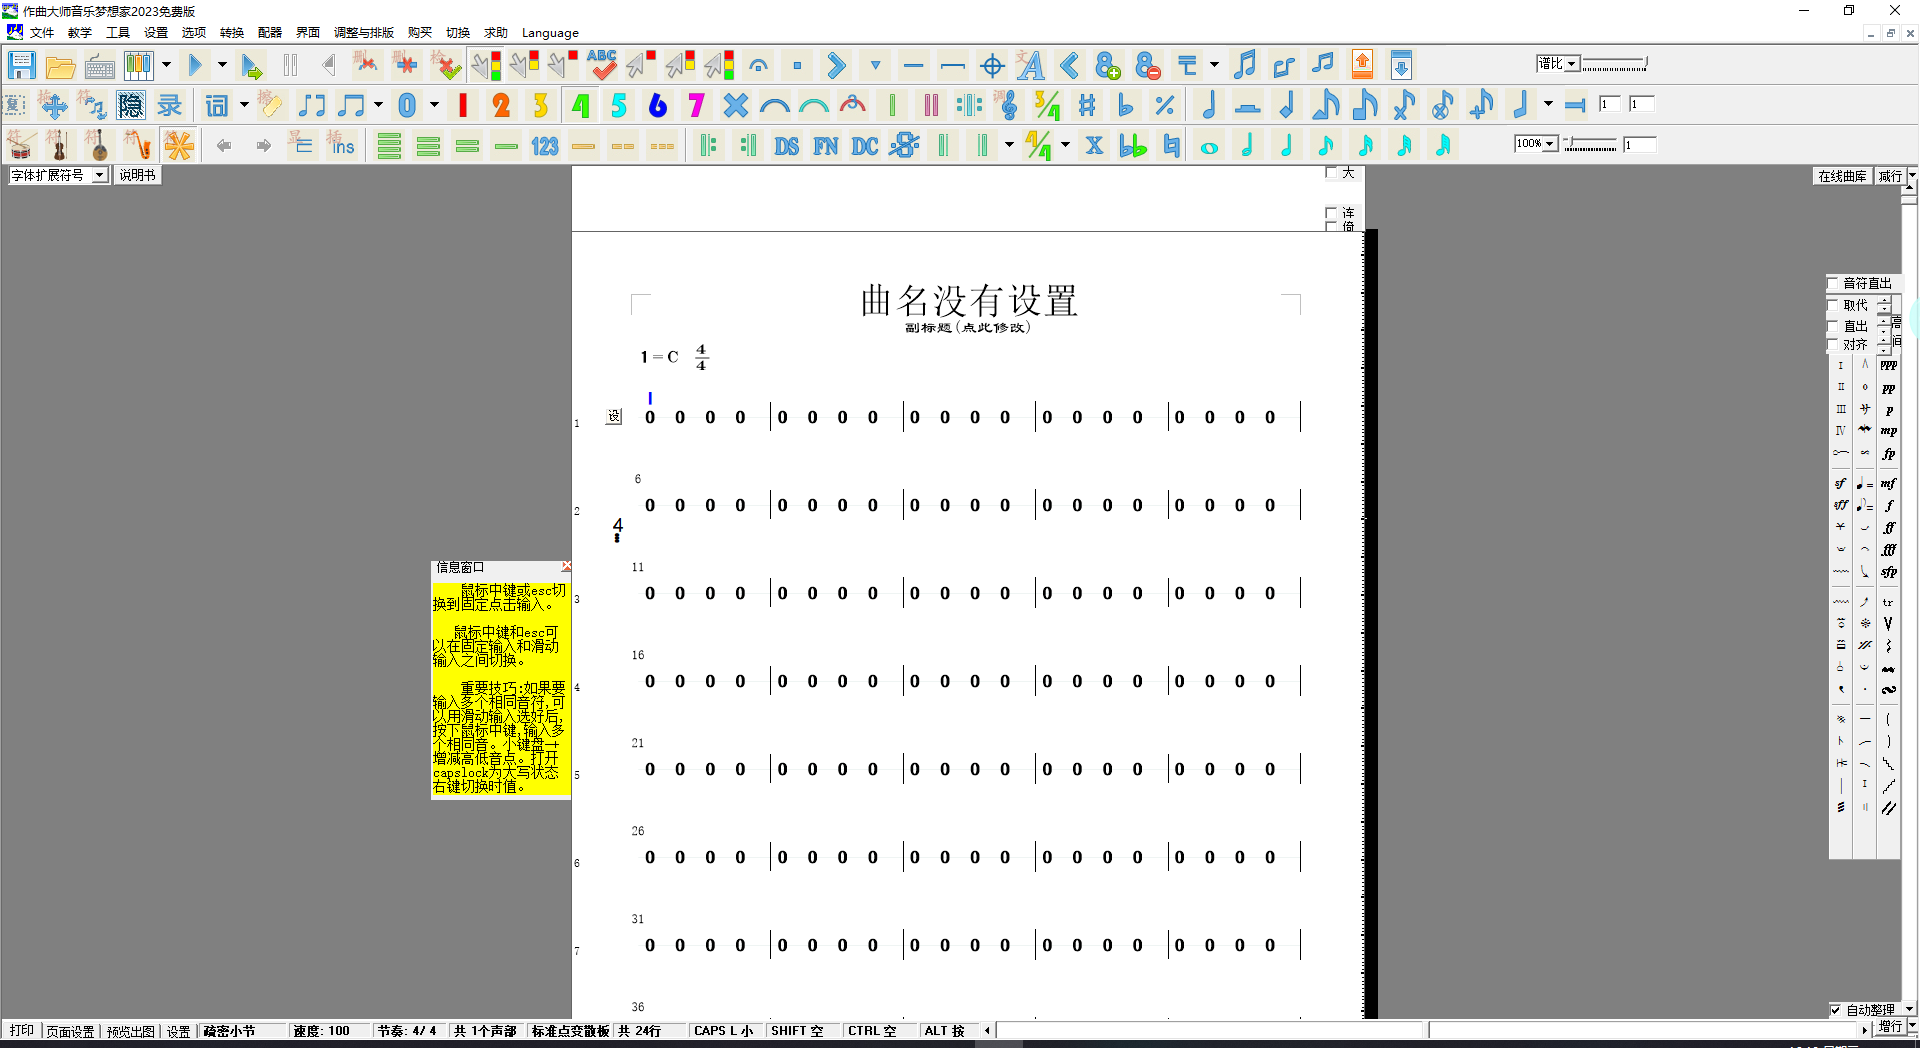The height and width of the screenshot is (1048, 1920).
Task: Enable the 音符直出 checkbox
Action: pos(1834,283)
